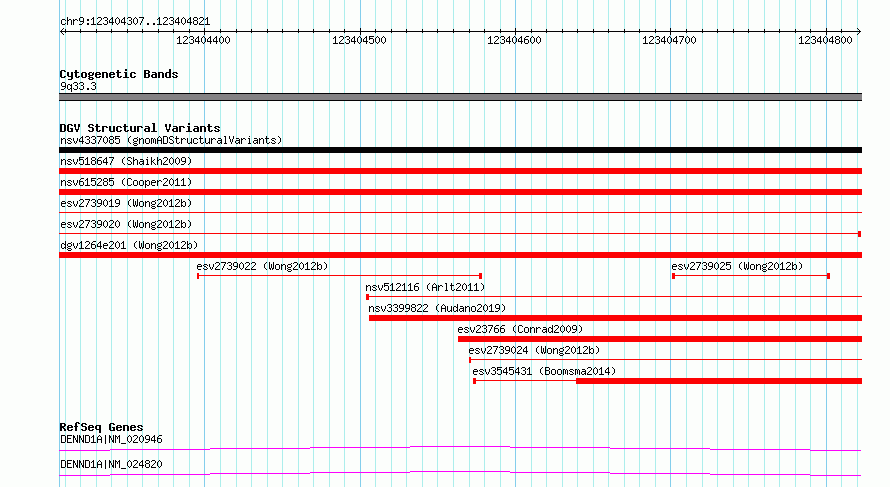Open the RefSeq Genes track heading

point(101,427)
